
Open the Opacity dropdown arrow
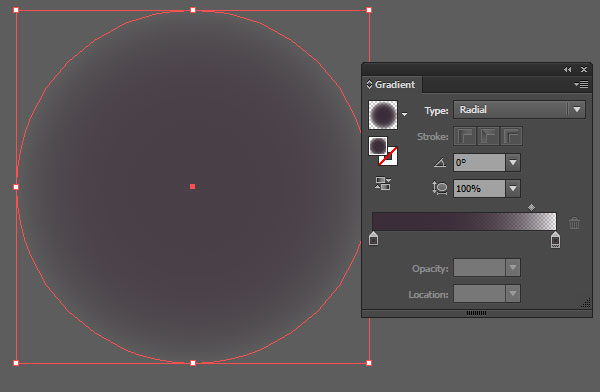click(513, 268)
